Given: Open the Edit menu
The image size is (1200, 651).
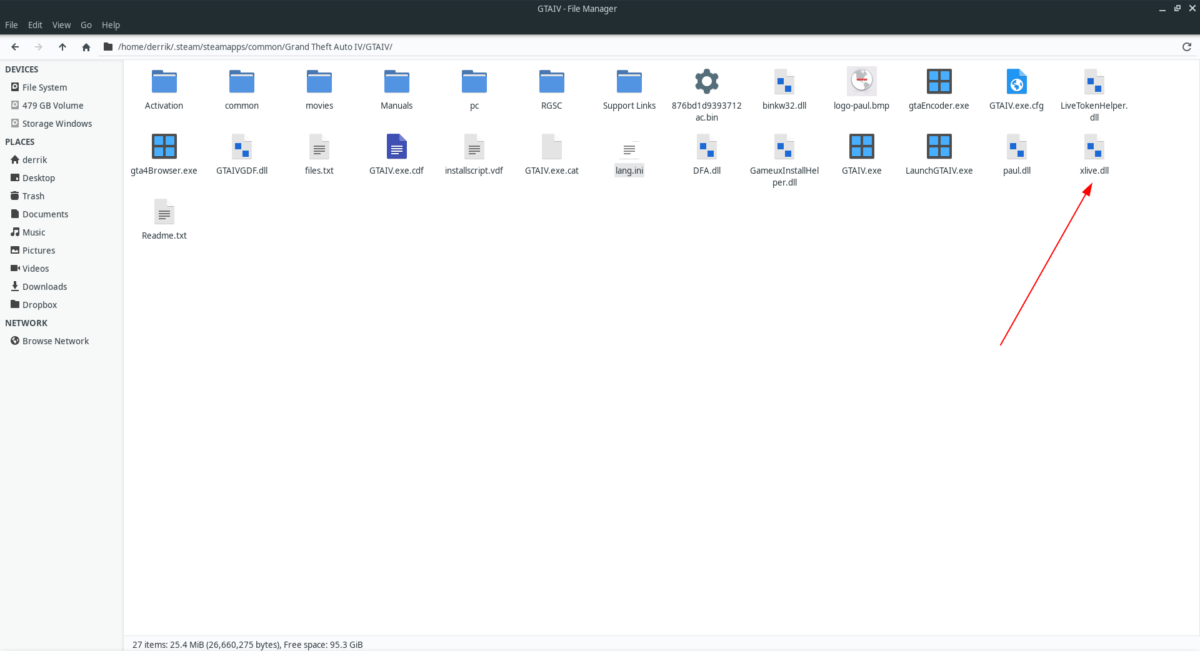Looking at the screenshot, I should click(x=35, y=24).
